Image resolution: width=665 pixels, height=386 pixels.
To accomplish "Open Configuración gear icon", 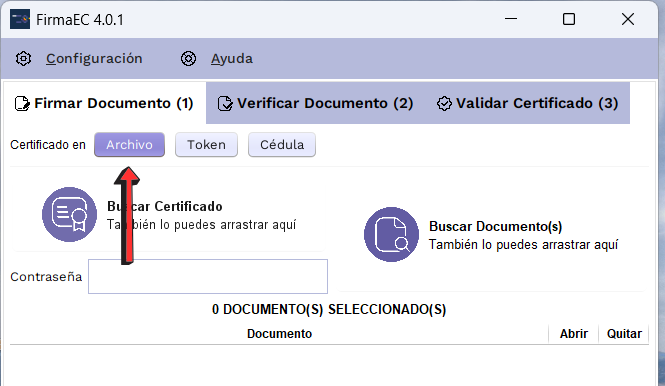I will coord(23,59).
